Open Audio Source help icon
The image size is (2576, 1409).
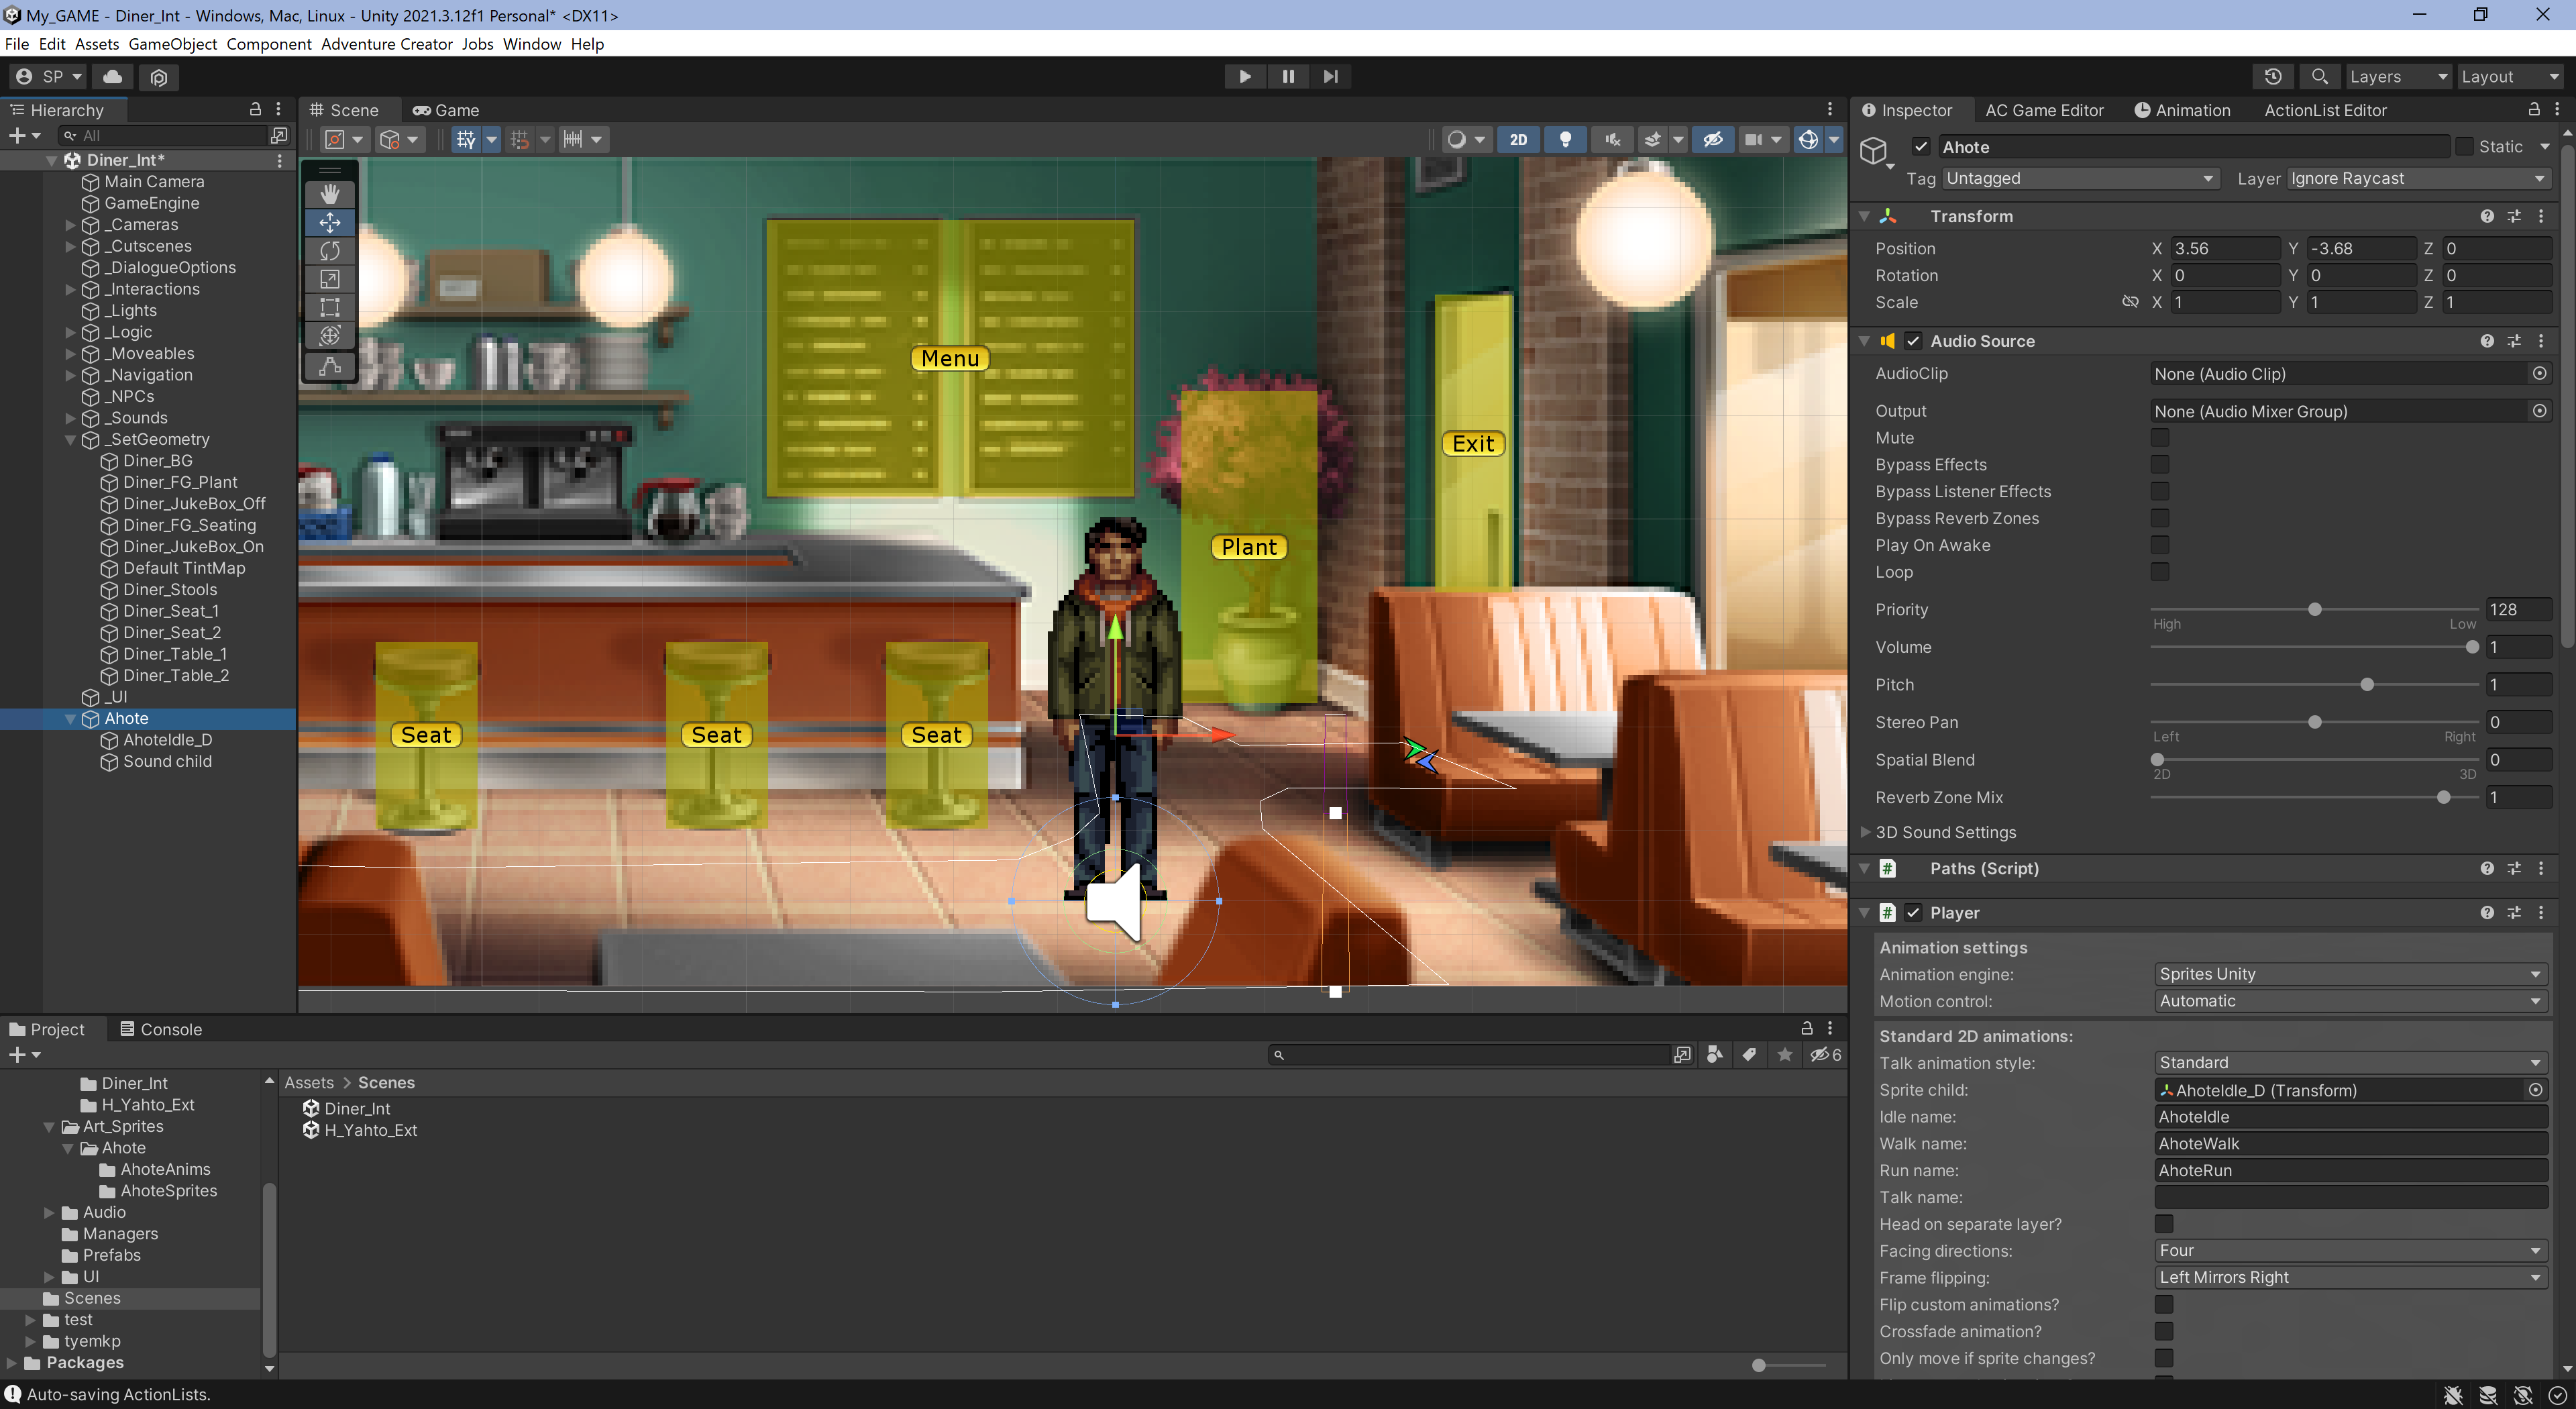[x=2486, y=341]
